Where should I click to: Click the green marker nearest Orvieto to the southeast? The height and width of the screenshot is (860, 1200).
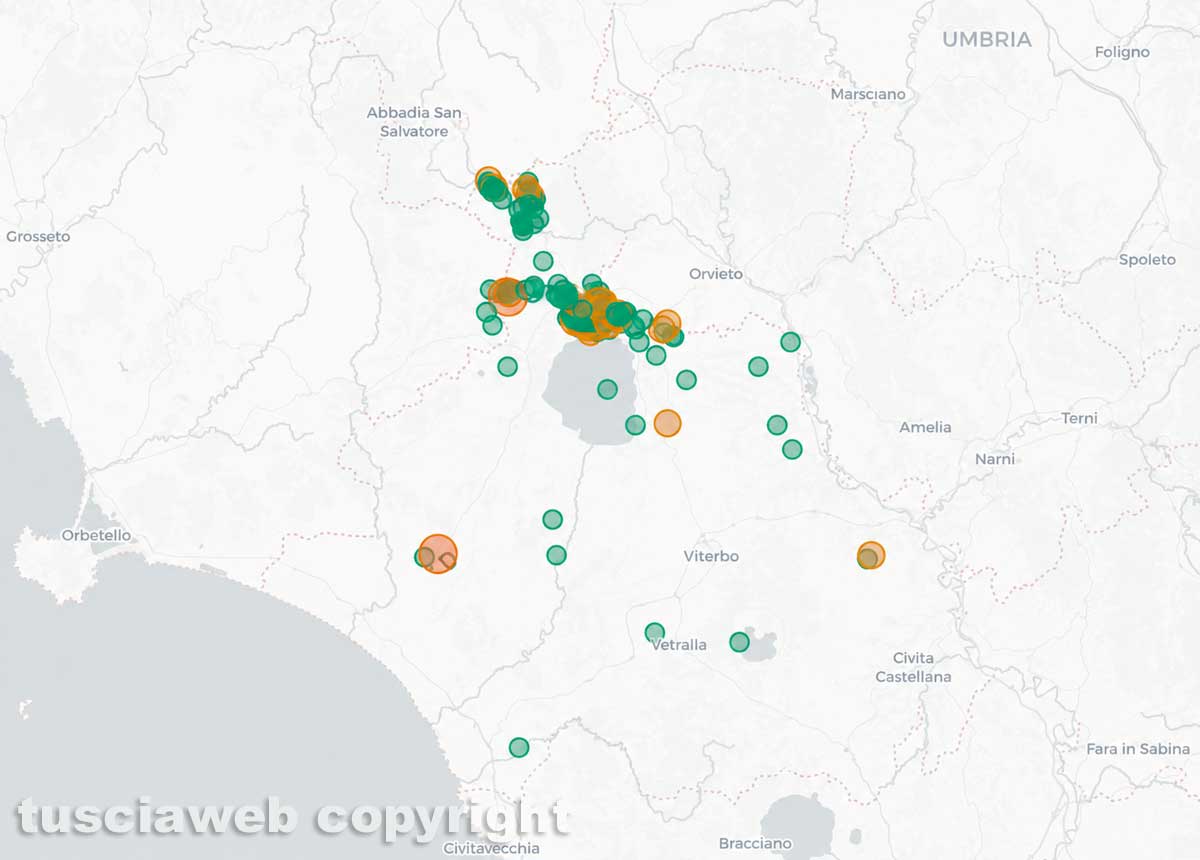(790, 342)
